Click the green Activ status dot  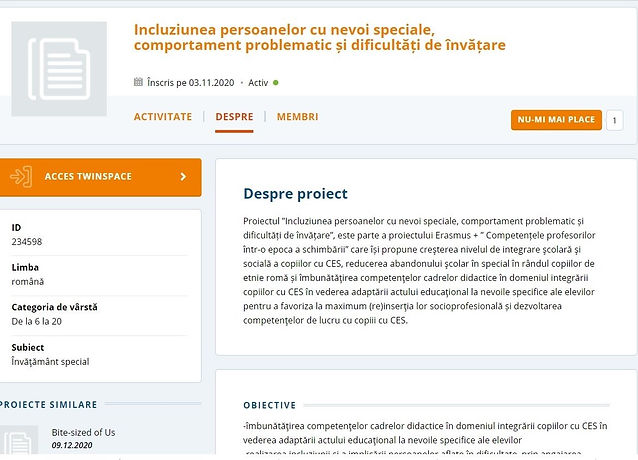pyautogui.click(x=276, y=83)
